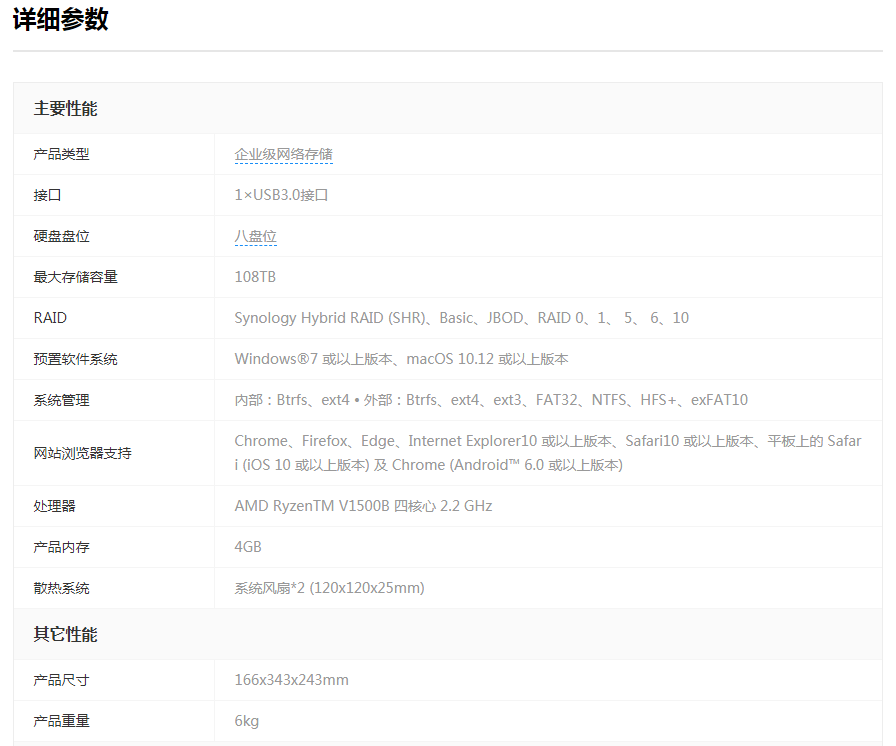Select the 主要性能 section header
Image resolution: width=896 pixels, height=746 pixels.
coord(65,109)
